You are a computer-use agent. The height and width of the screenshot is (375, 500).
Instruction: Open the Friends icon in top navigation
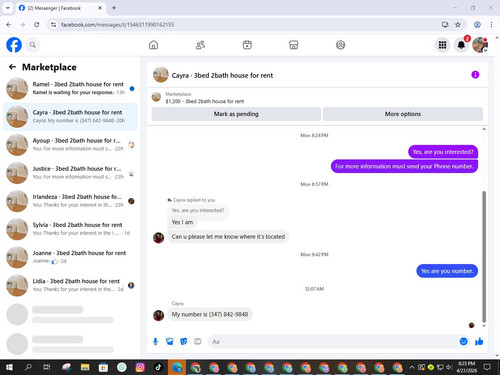pyautogui.click(x=200, y=45)
